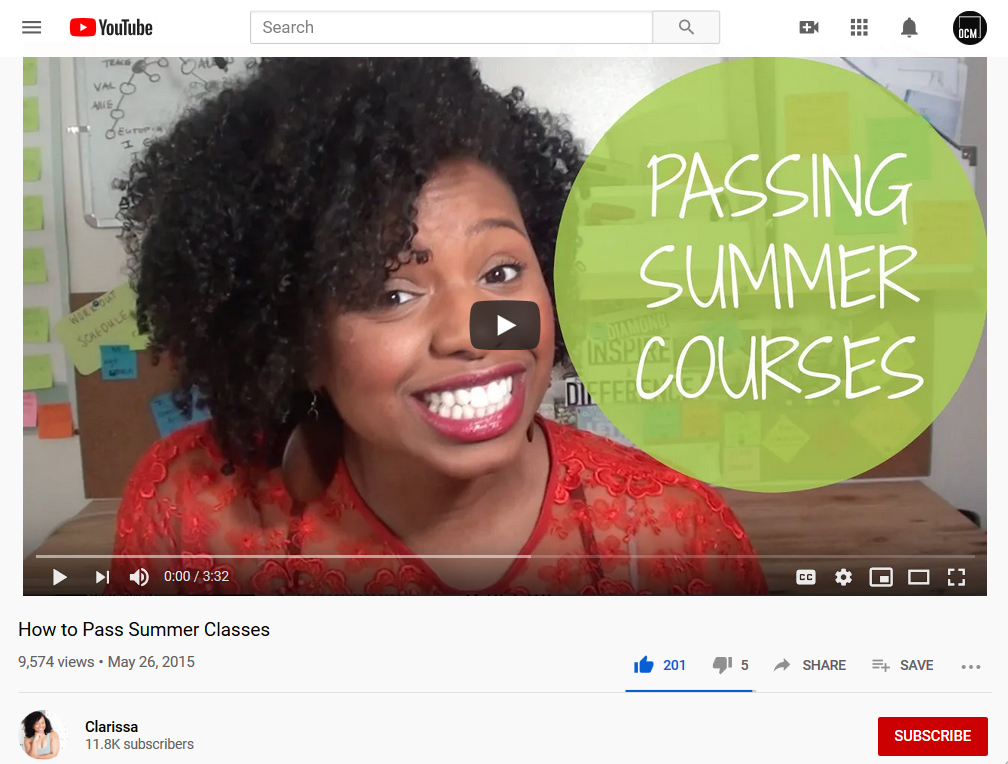Image resolution: width=1008 pixels, height=764 pixels.
Task: Open more actions three-dot menu
Action: 971,666
